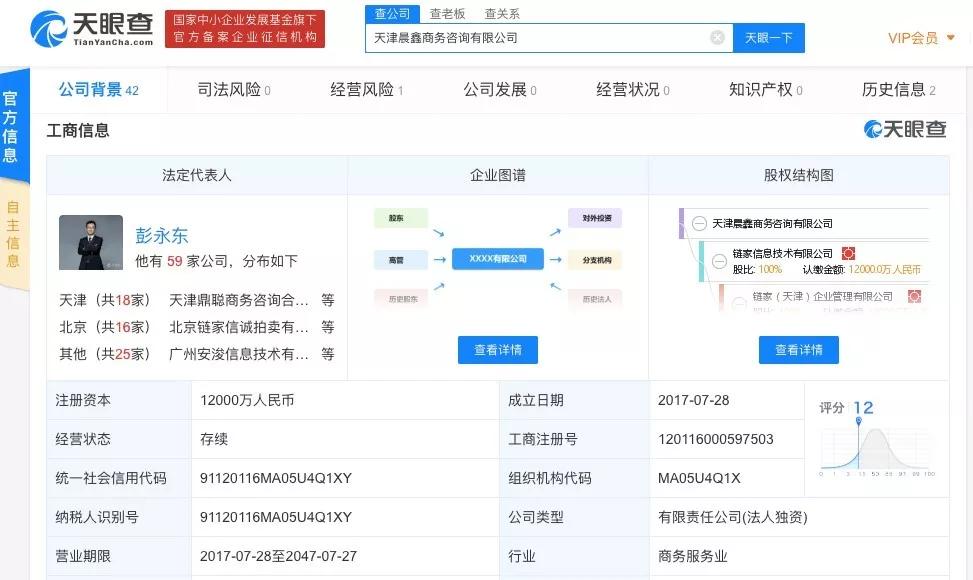The height and width of the screenshot is (580, 973).
Task: Click the 组织机构代码 MA05U4Q1X
Action: click(699, 478)
